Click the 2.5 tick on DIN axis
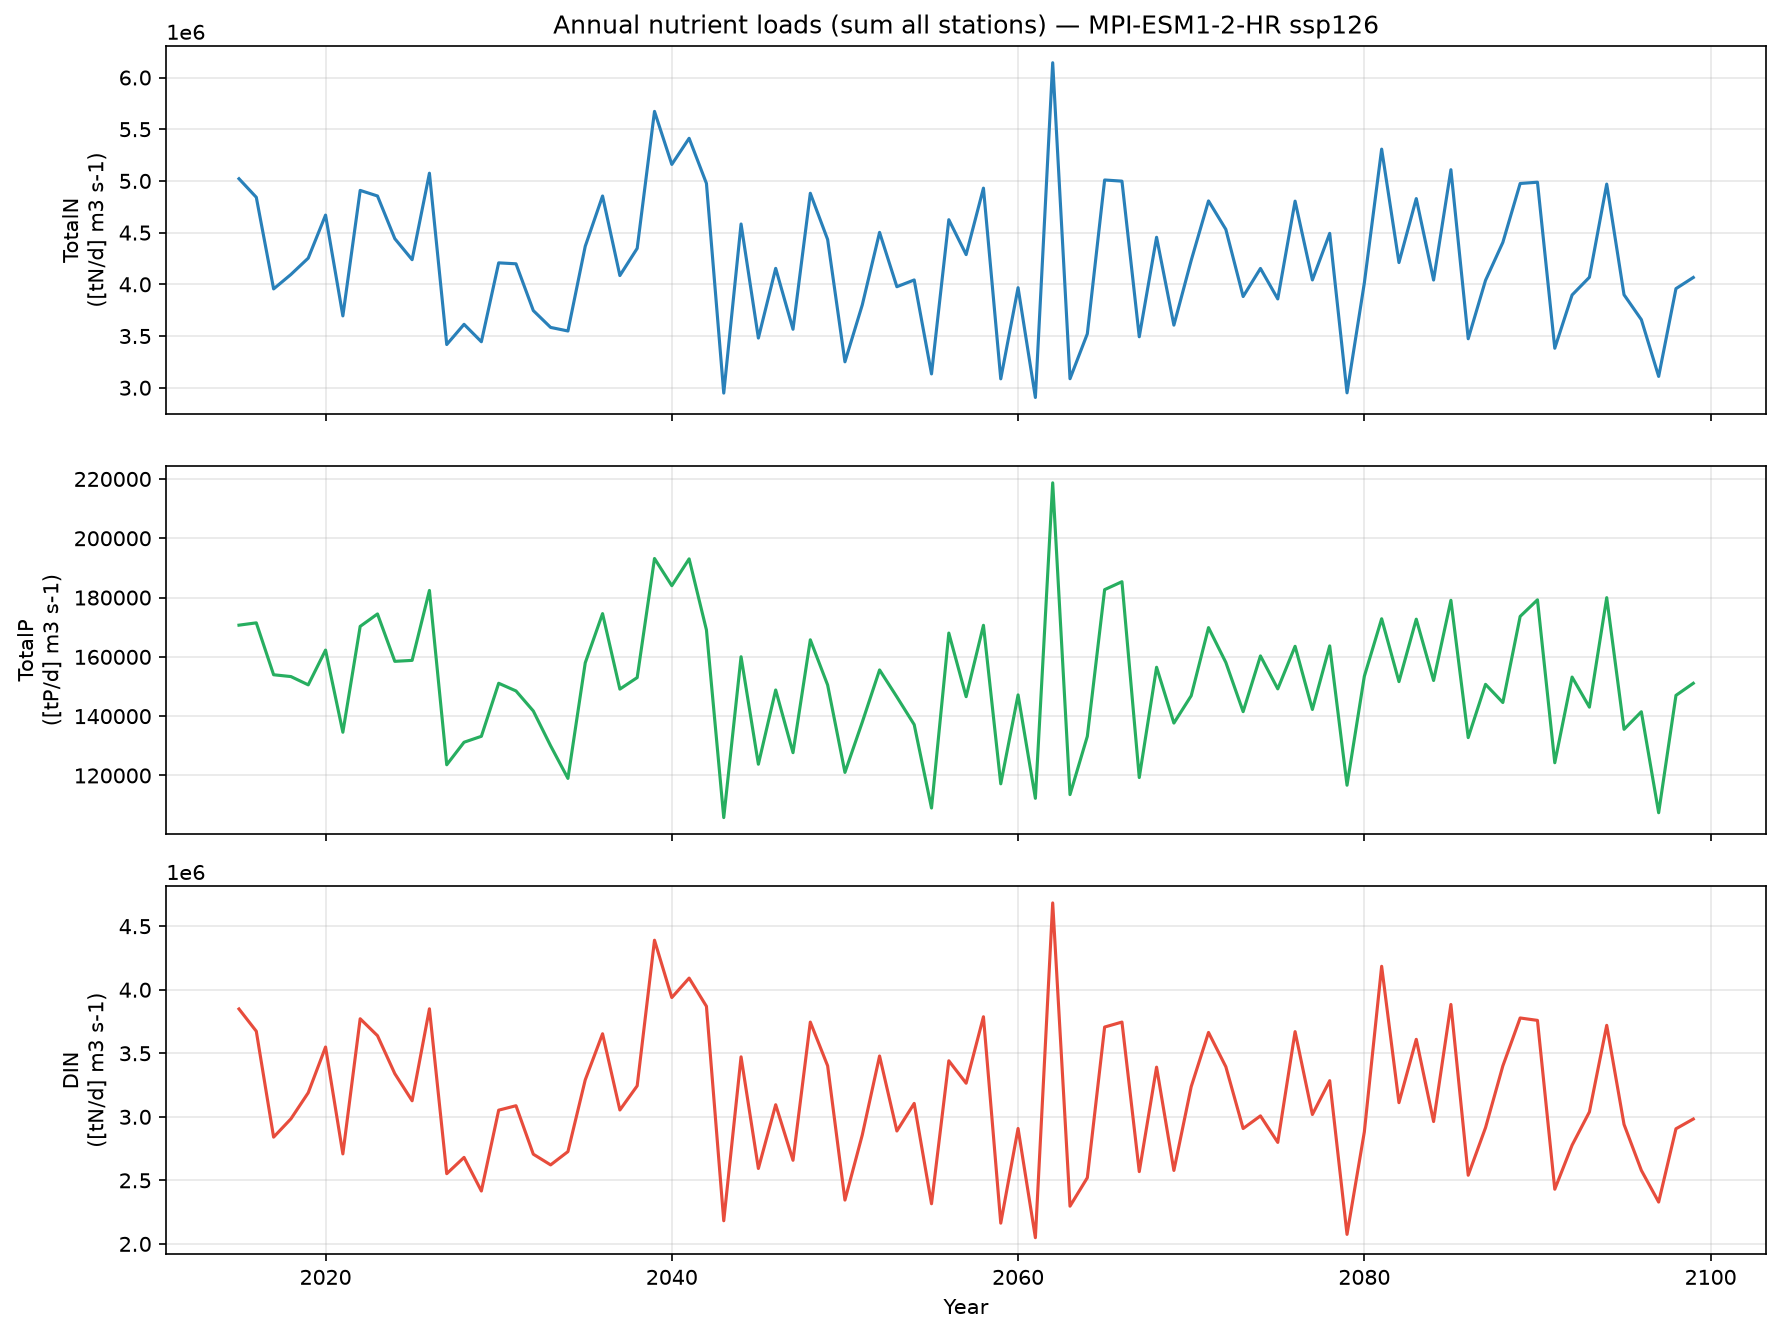 [138, 1181]
